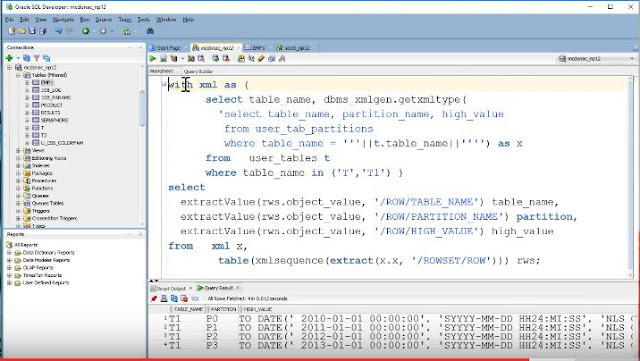Expand the Procedures tree node
This screenshot has width=640, height=361.
point(18,180)
